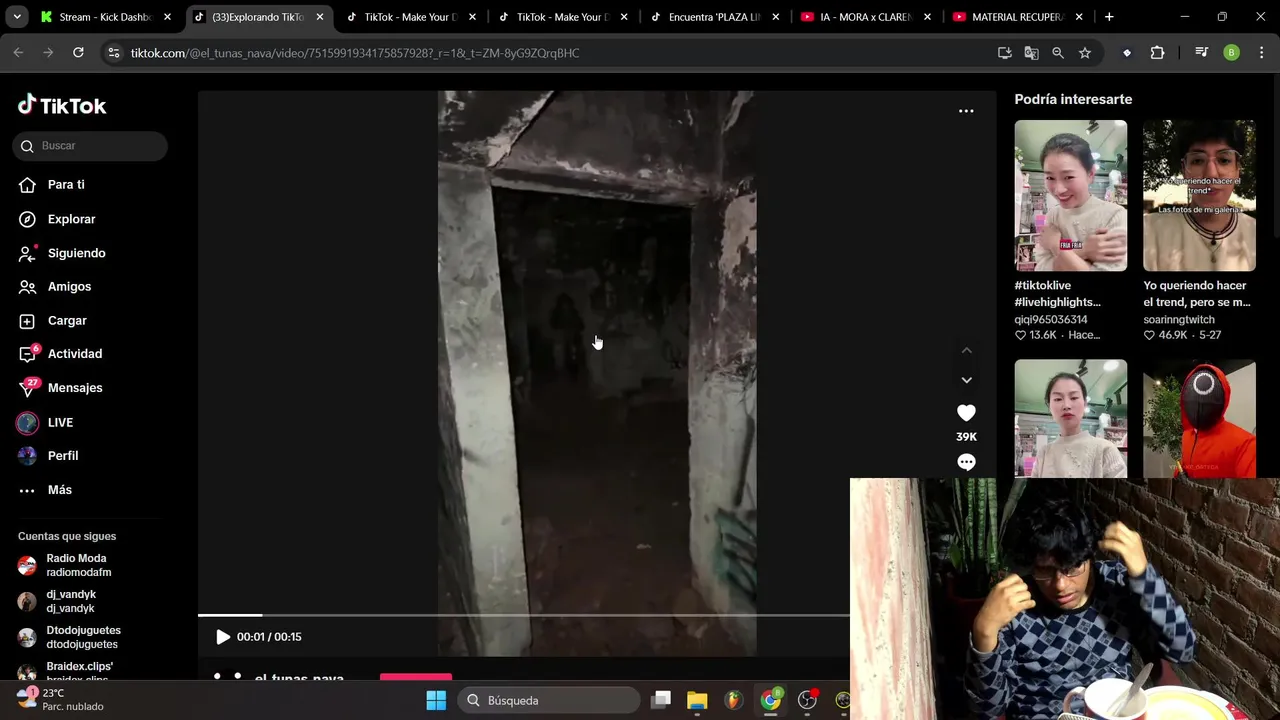This screenshot has height=720, width=1280.
Task: Translate this page icon
Action: [1031, 53]
